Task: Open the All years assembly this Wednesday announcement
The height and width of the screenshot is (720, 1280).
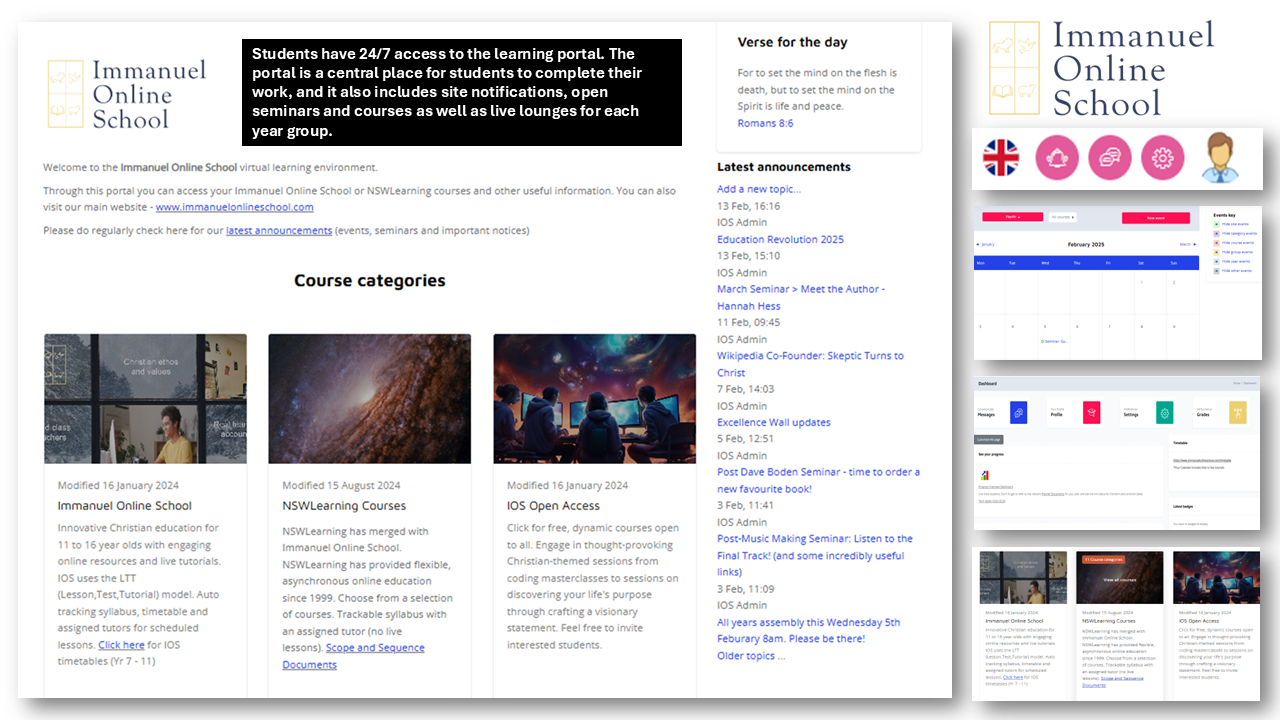Action: pyautogui.click(x=808, y=630)
